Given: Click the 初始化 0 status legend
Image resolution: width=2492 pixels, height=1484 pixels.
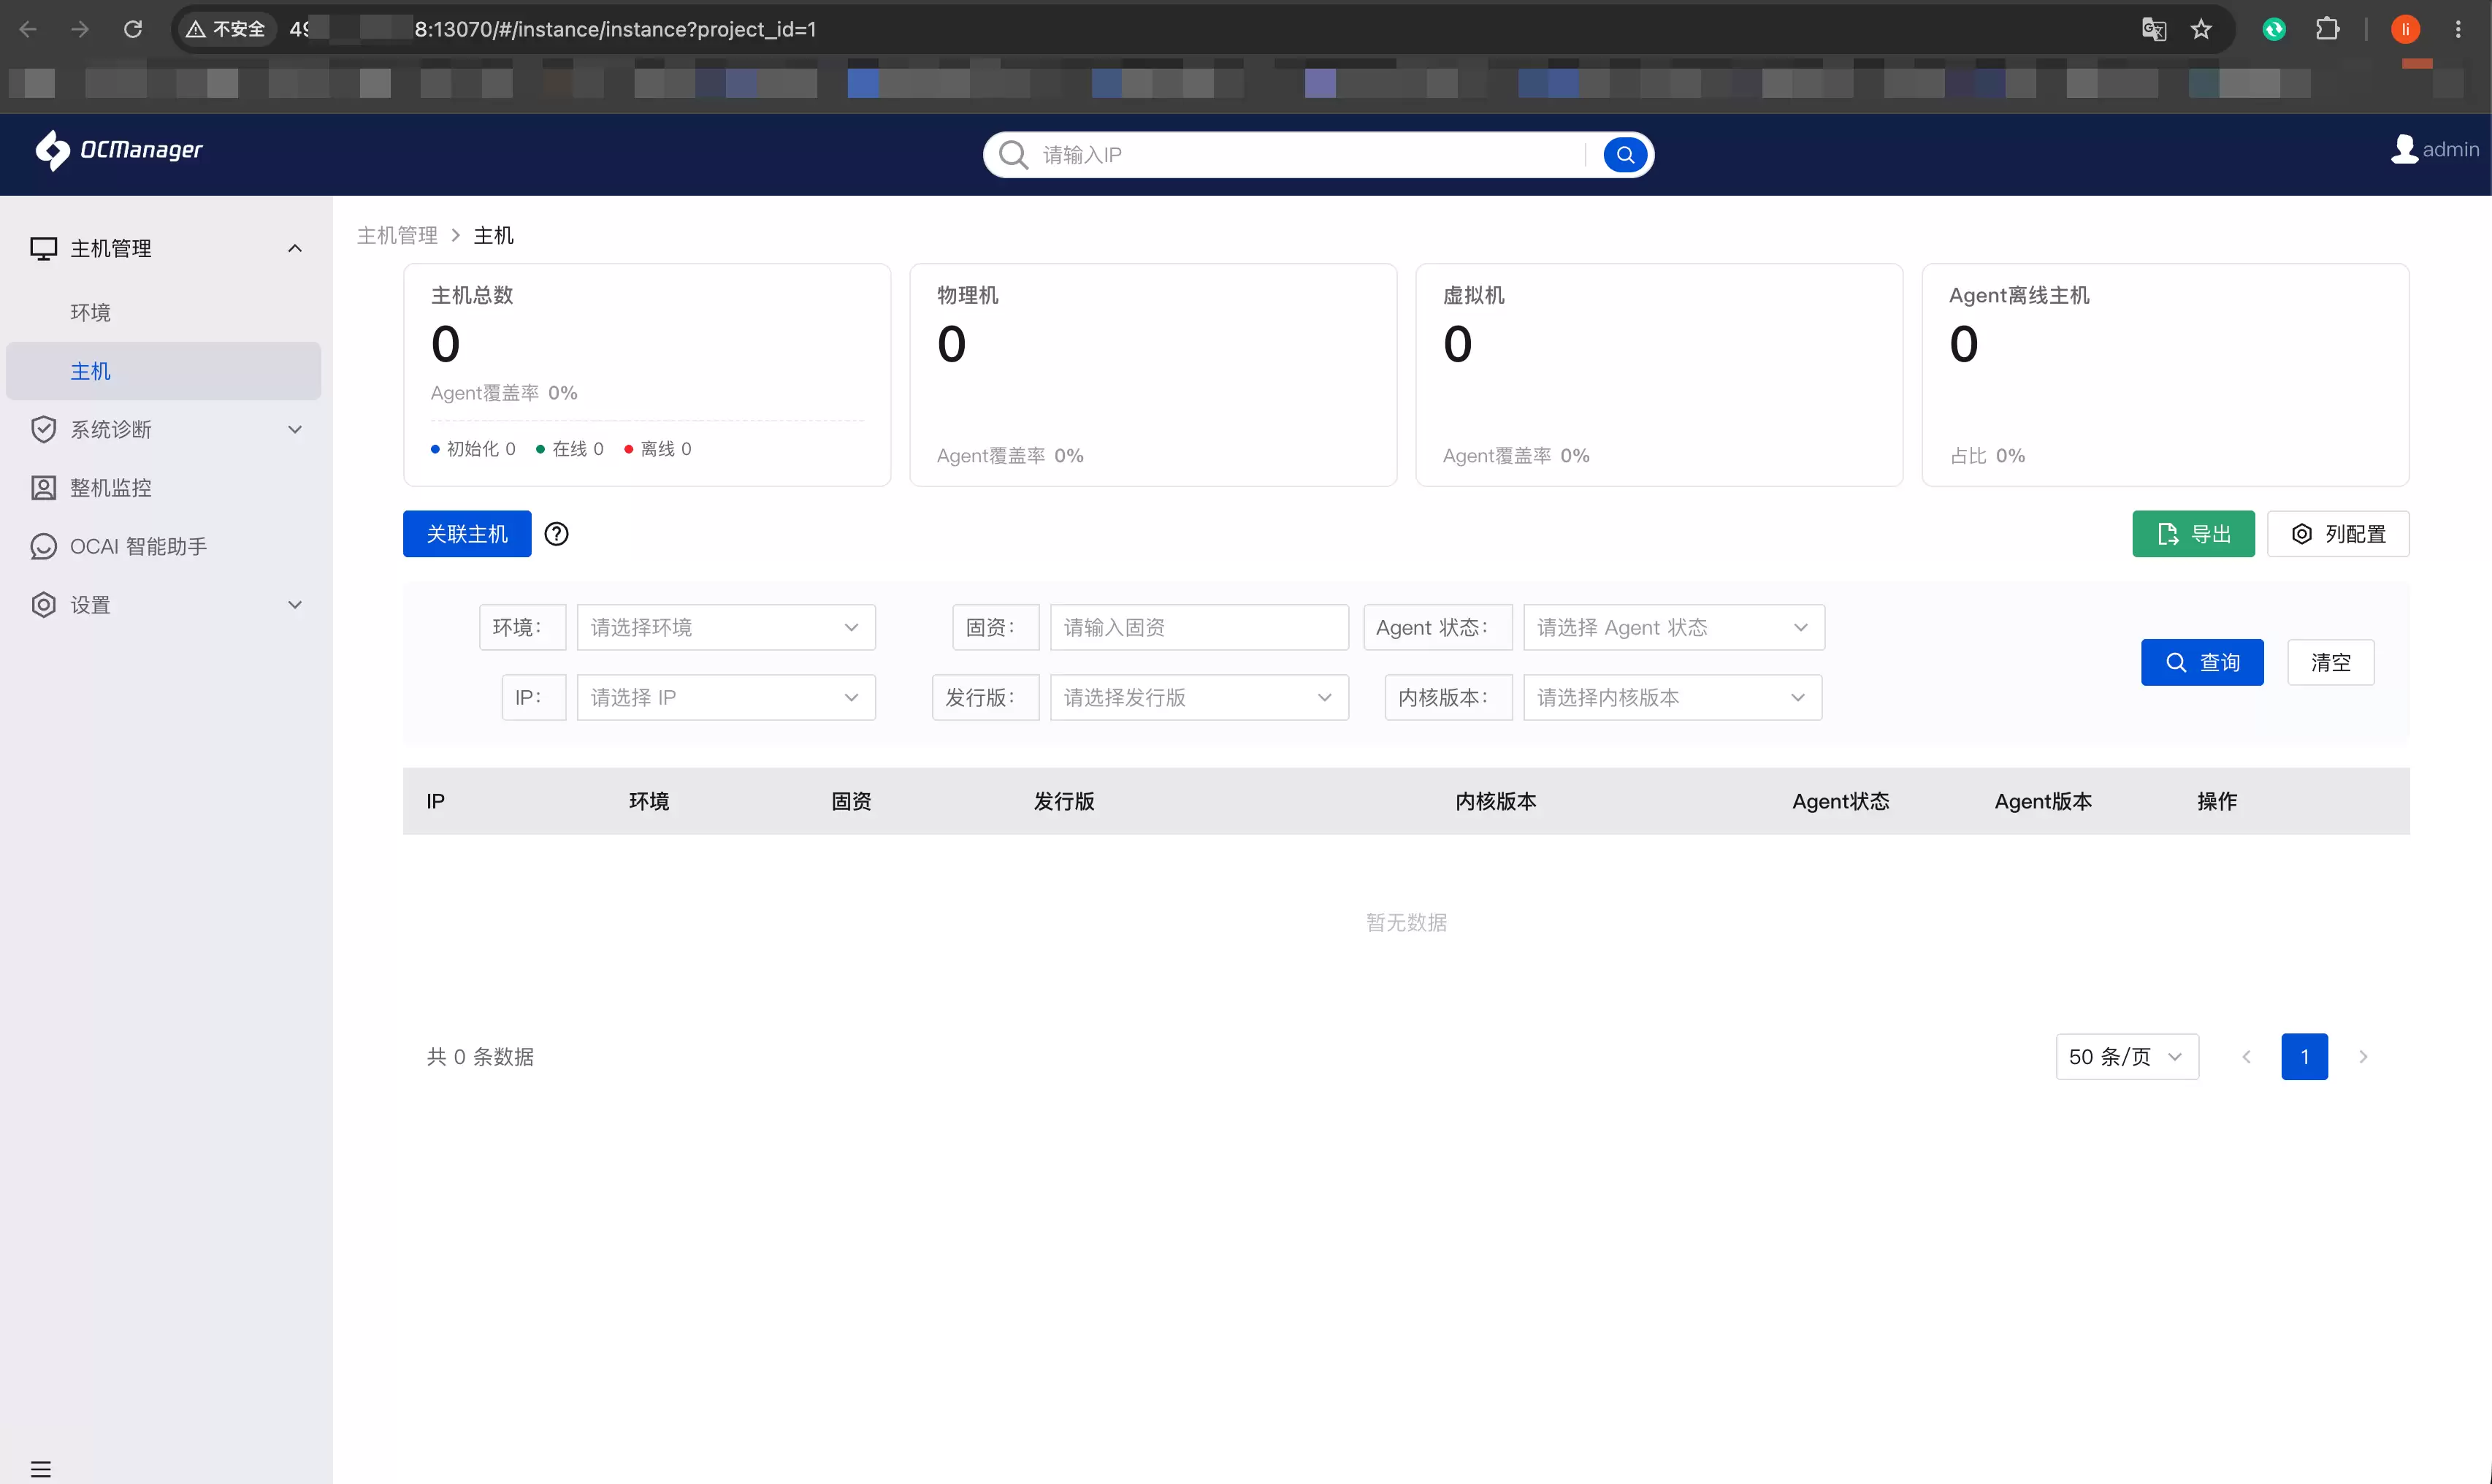Looking at the screenshot, I should coord(473,449).
